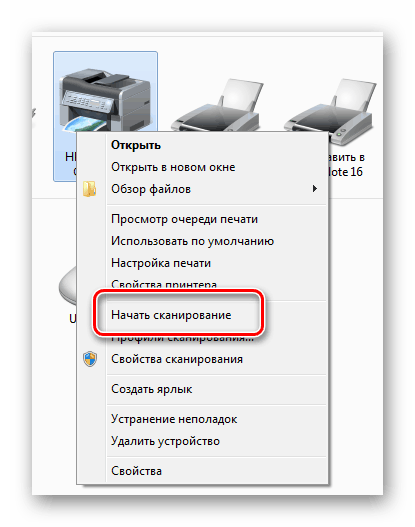Choose Создать ярлык

coord(152,389)
